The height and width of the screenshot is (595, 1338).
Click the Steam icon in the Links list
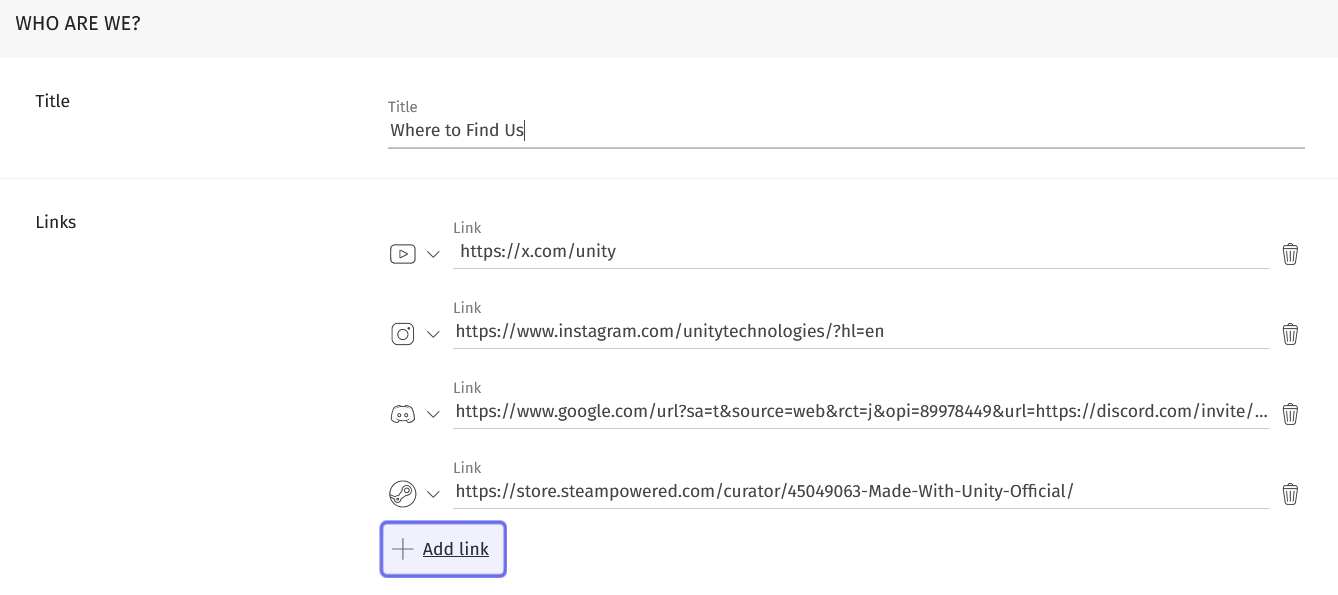tap(402, 494)
